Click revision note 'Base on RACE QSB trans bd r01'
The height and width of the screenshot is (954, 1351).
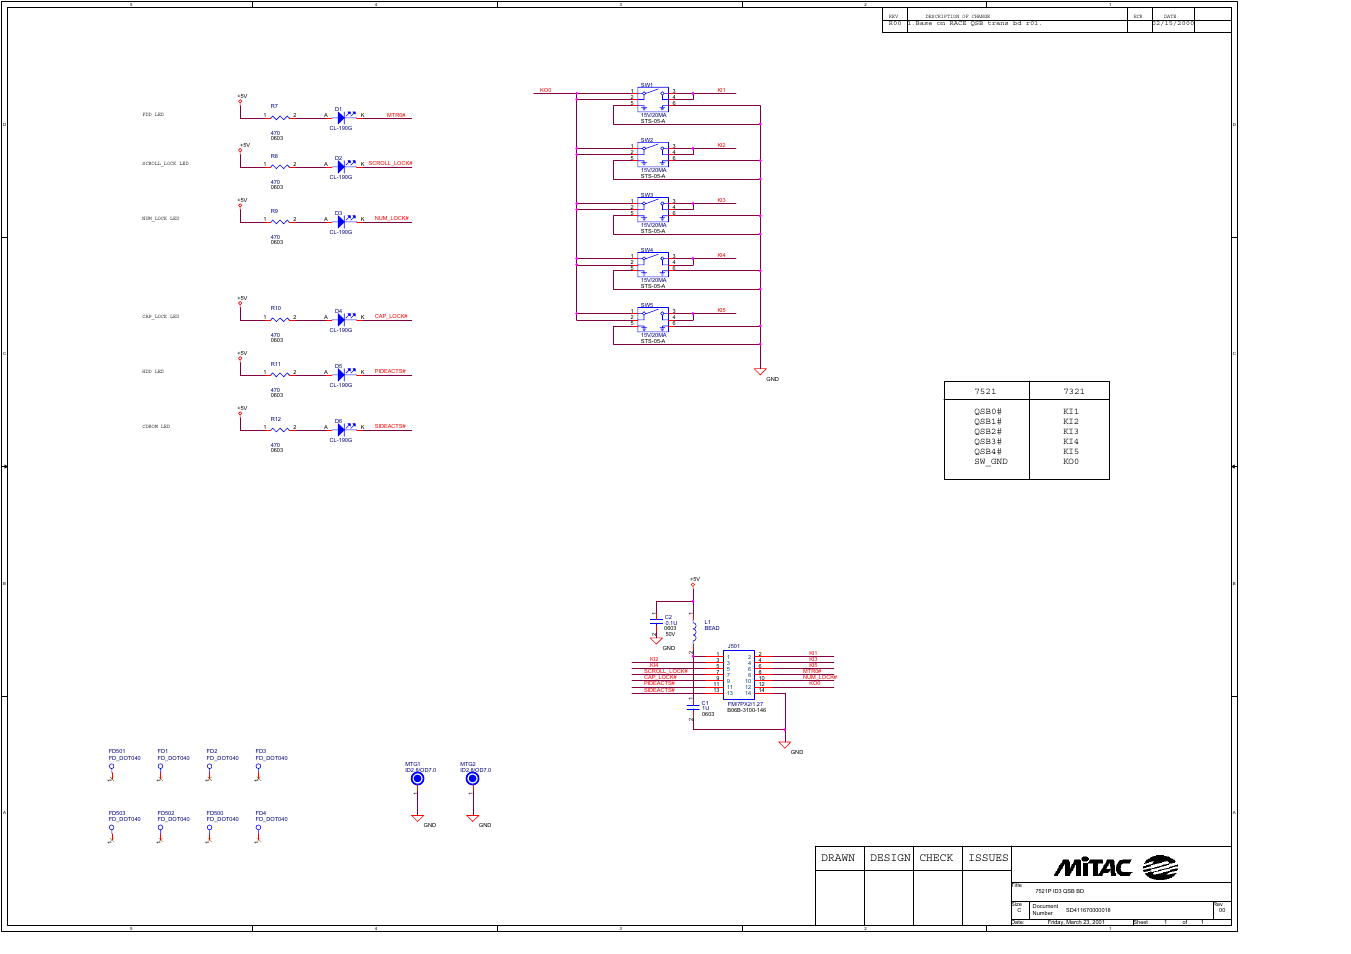(x=978, y=23)
